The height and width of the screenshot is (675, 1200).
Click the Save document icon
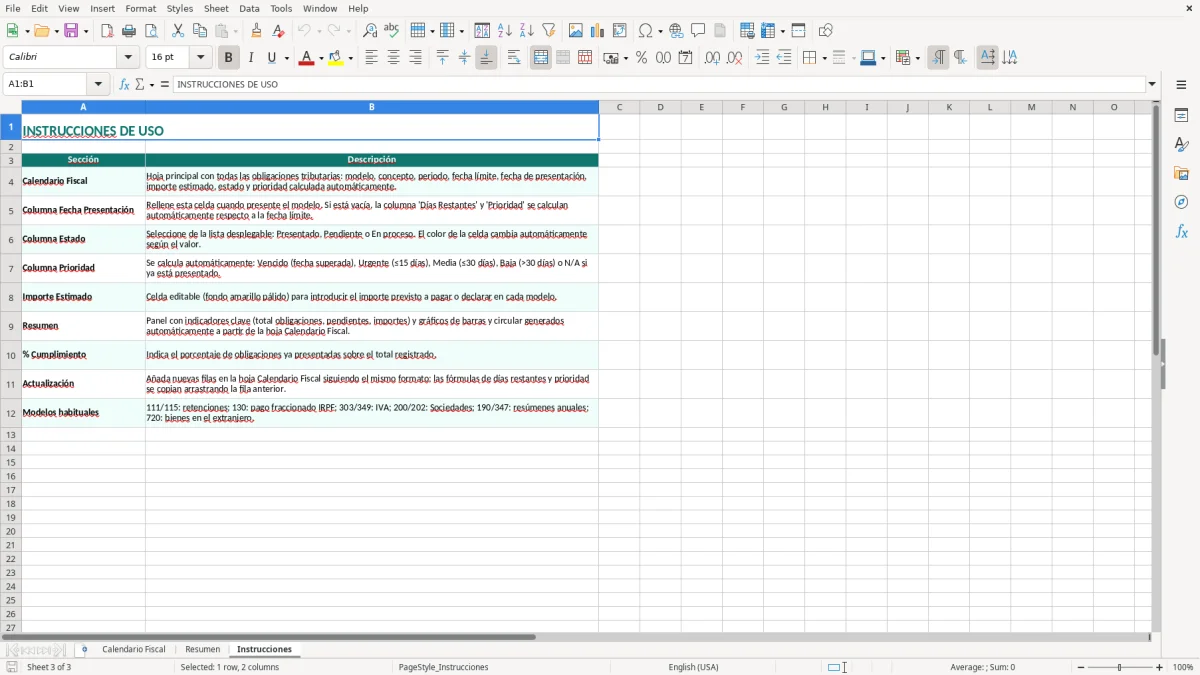click(x=71, y=31)
